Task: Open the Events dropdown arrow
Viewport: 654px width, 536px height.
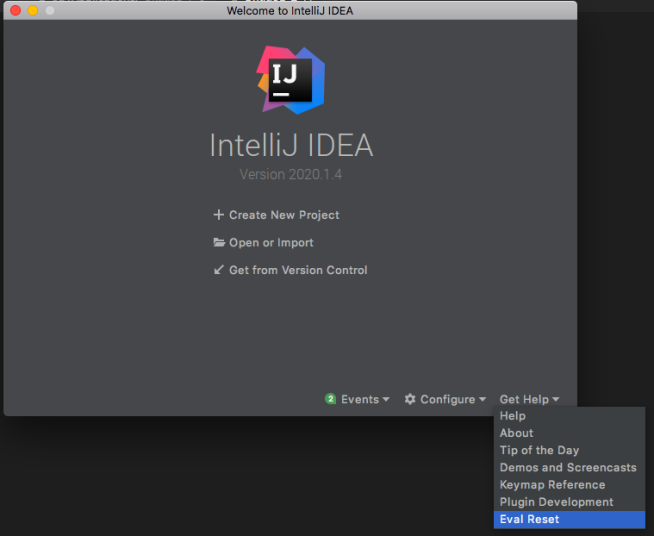Action: (386, 400)
